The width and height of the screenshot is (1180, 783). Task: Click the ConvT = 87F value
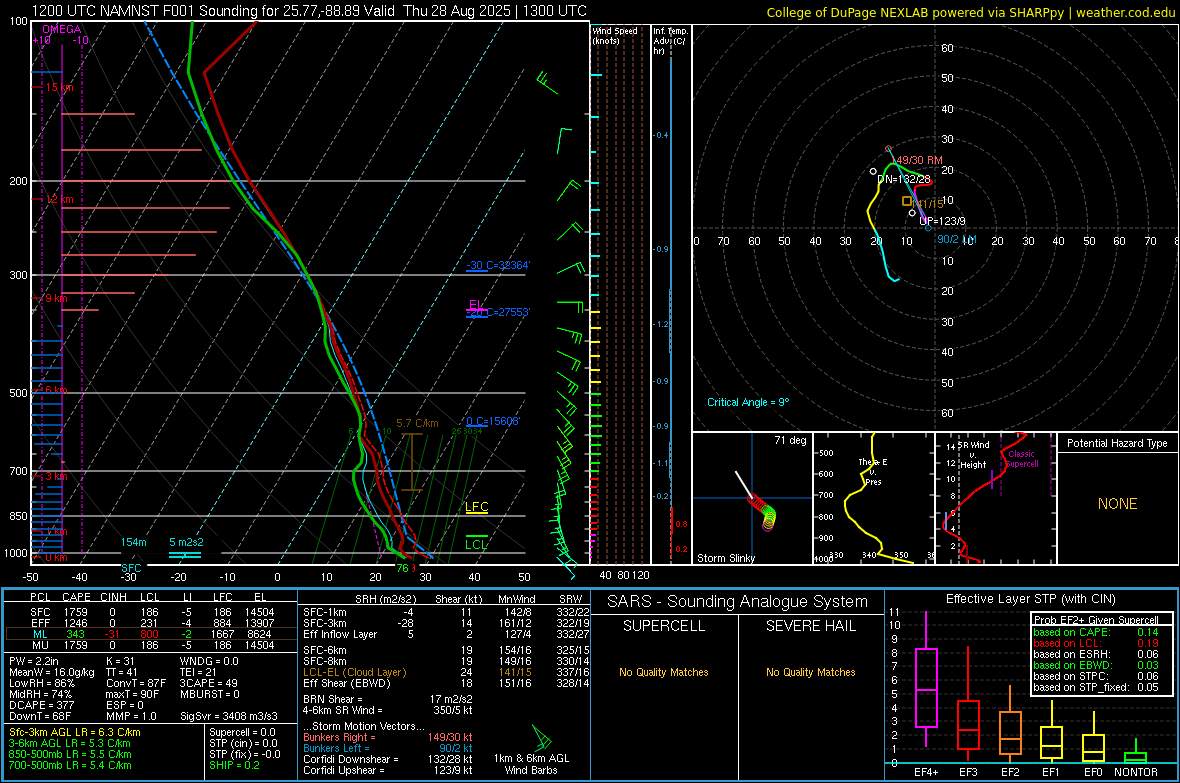click(x=136, y=684)
